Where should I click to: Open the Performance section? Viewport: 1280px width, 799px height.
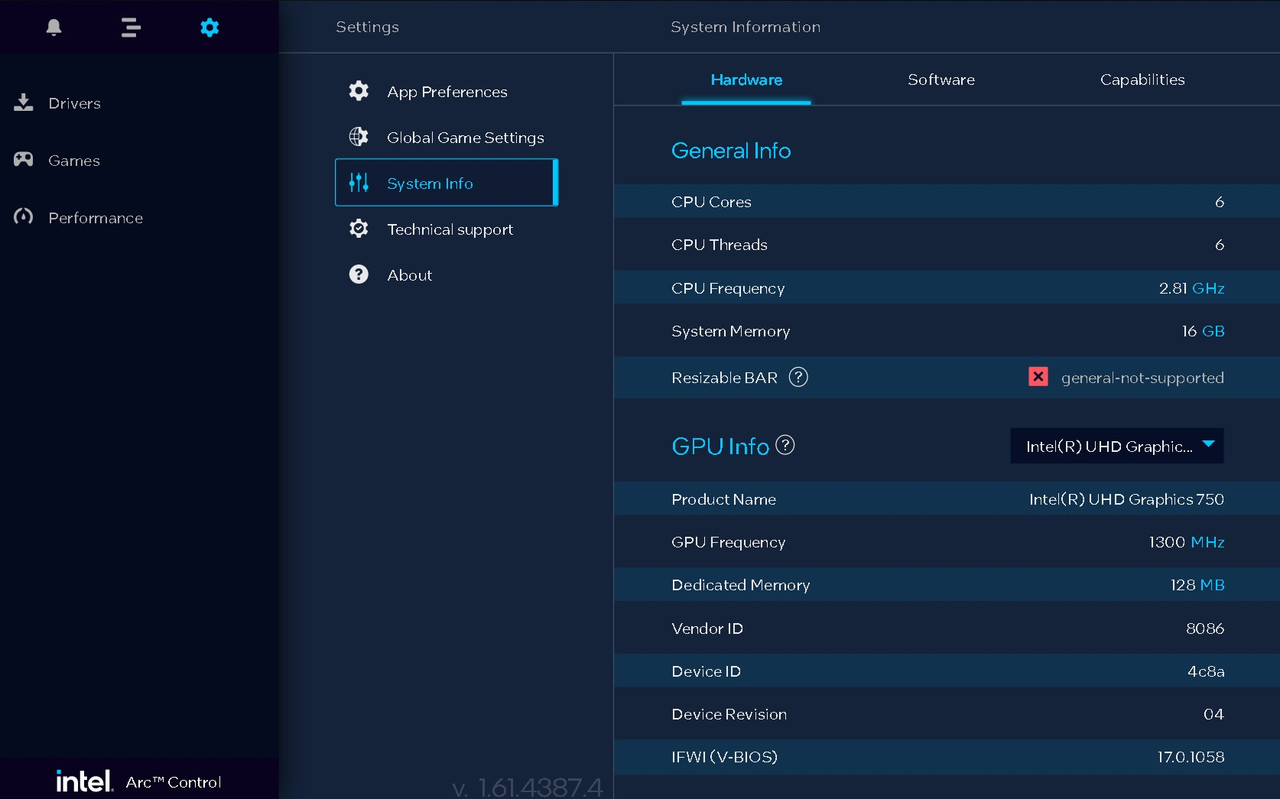(x=96, y=218)
